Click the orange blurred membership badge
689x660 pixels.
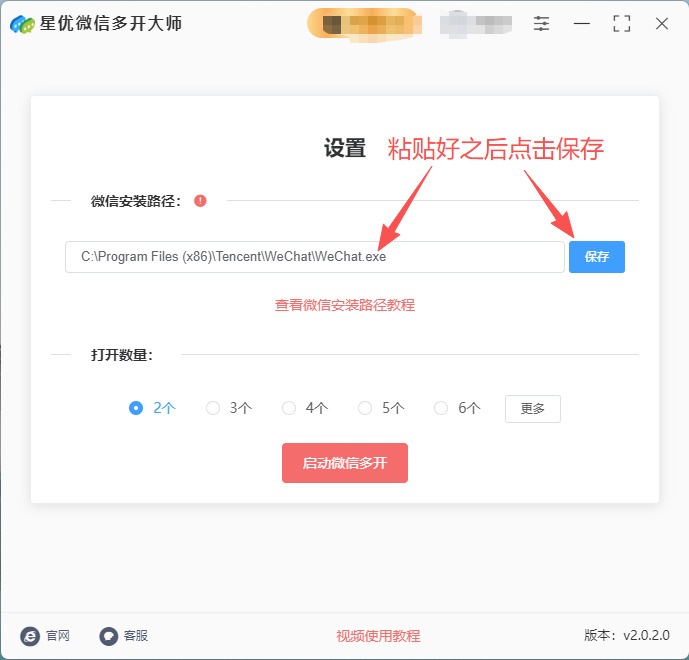(364, 24)
